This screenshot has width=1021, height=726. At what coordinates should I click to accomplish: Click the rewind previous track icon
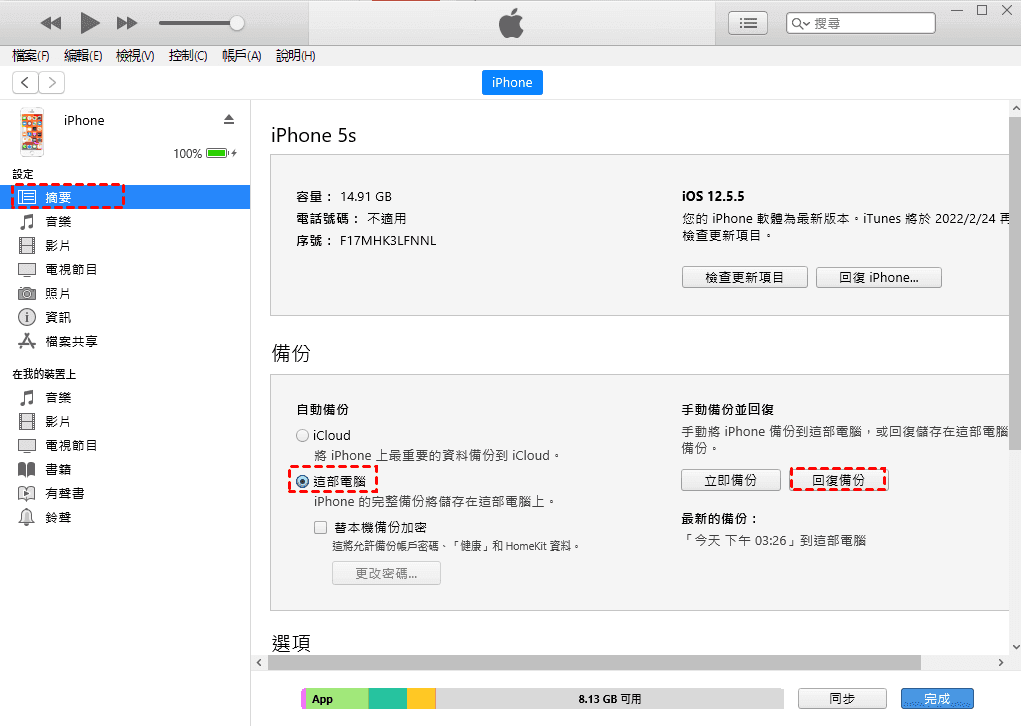click(x=52, y=22)
